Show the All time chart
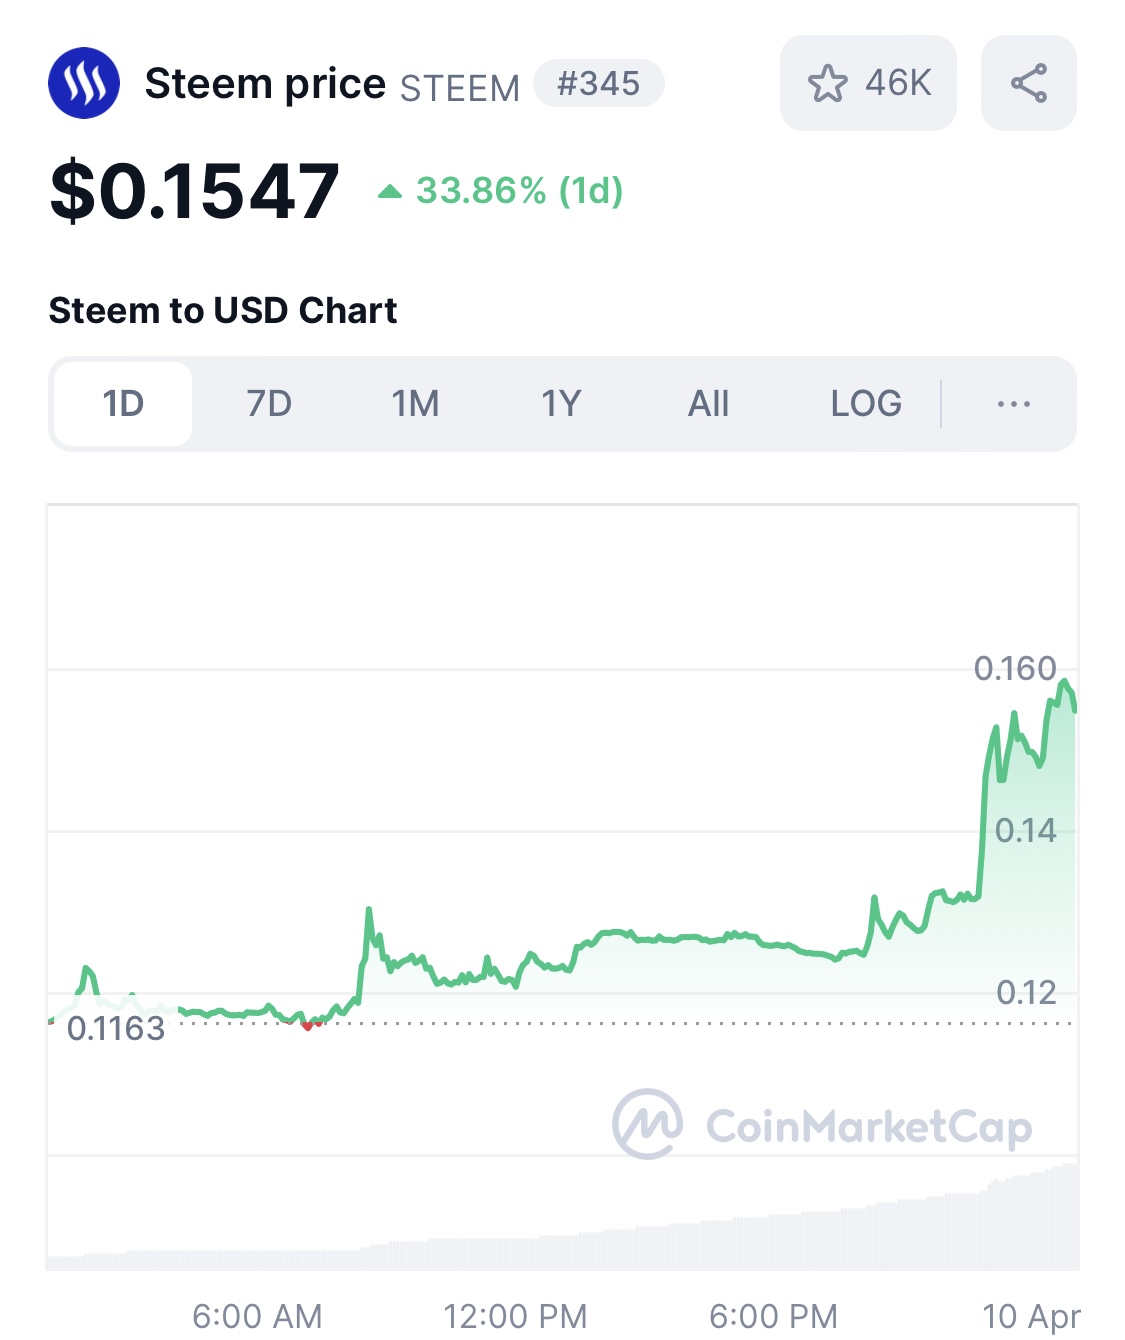The image size is (1125, 1340). click(x=708, y=404)
